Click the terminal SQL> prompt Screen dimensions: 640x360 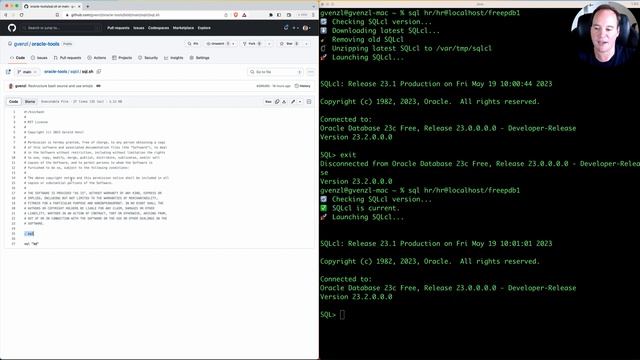[328, 315]
